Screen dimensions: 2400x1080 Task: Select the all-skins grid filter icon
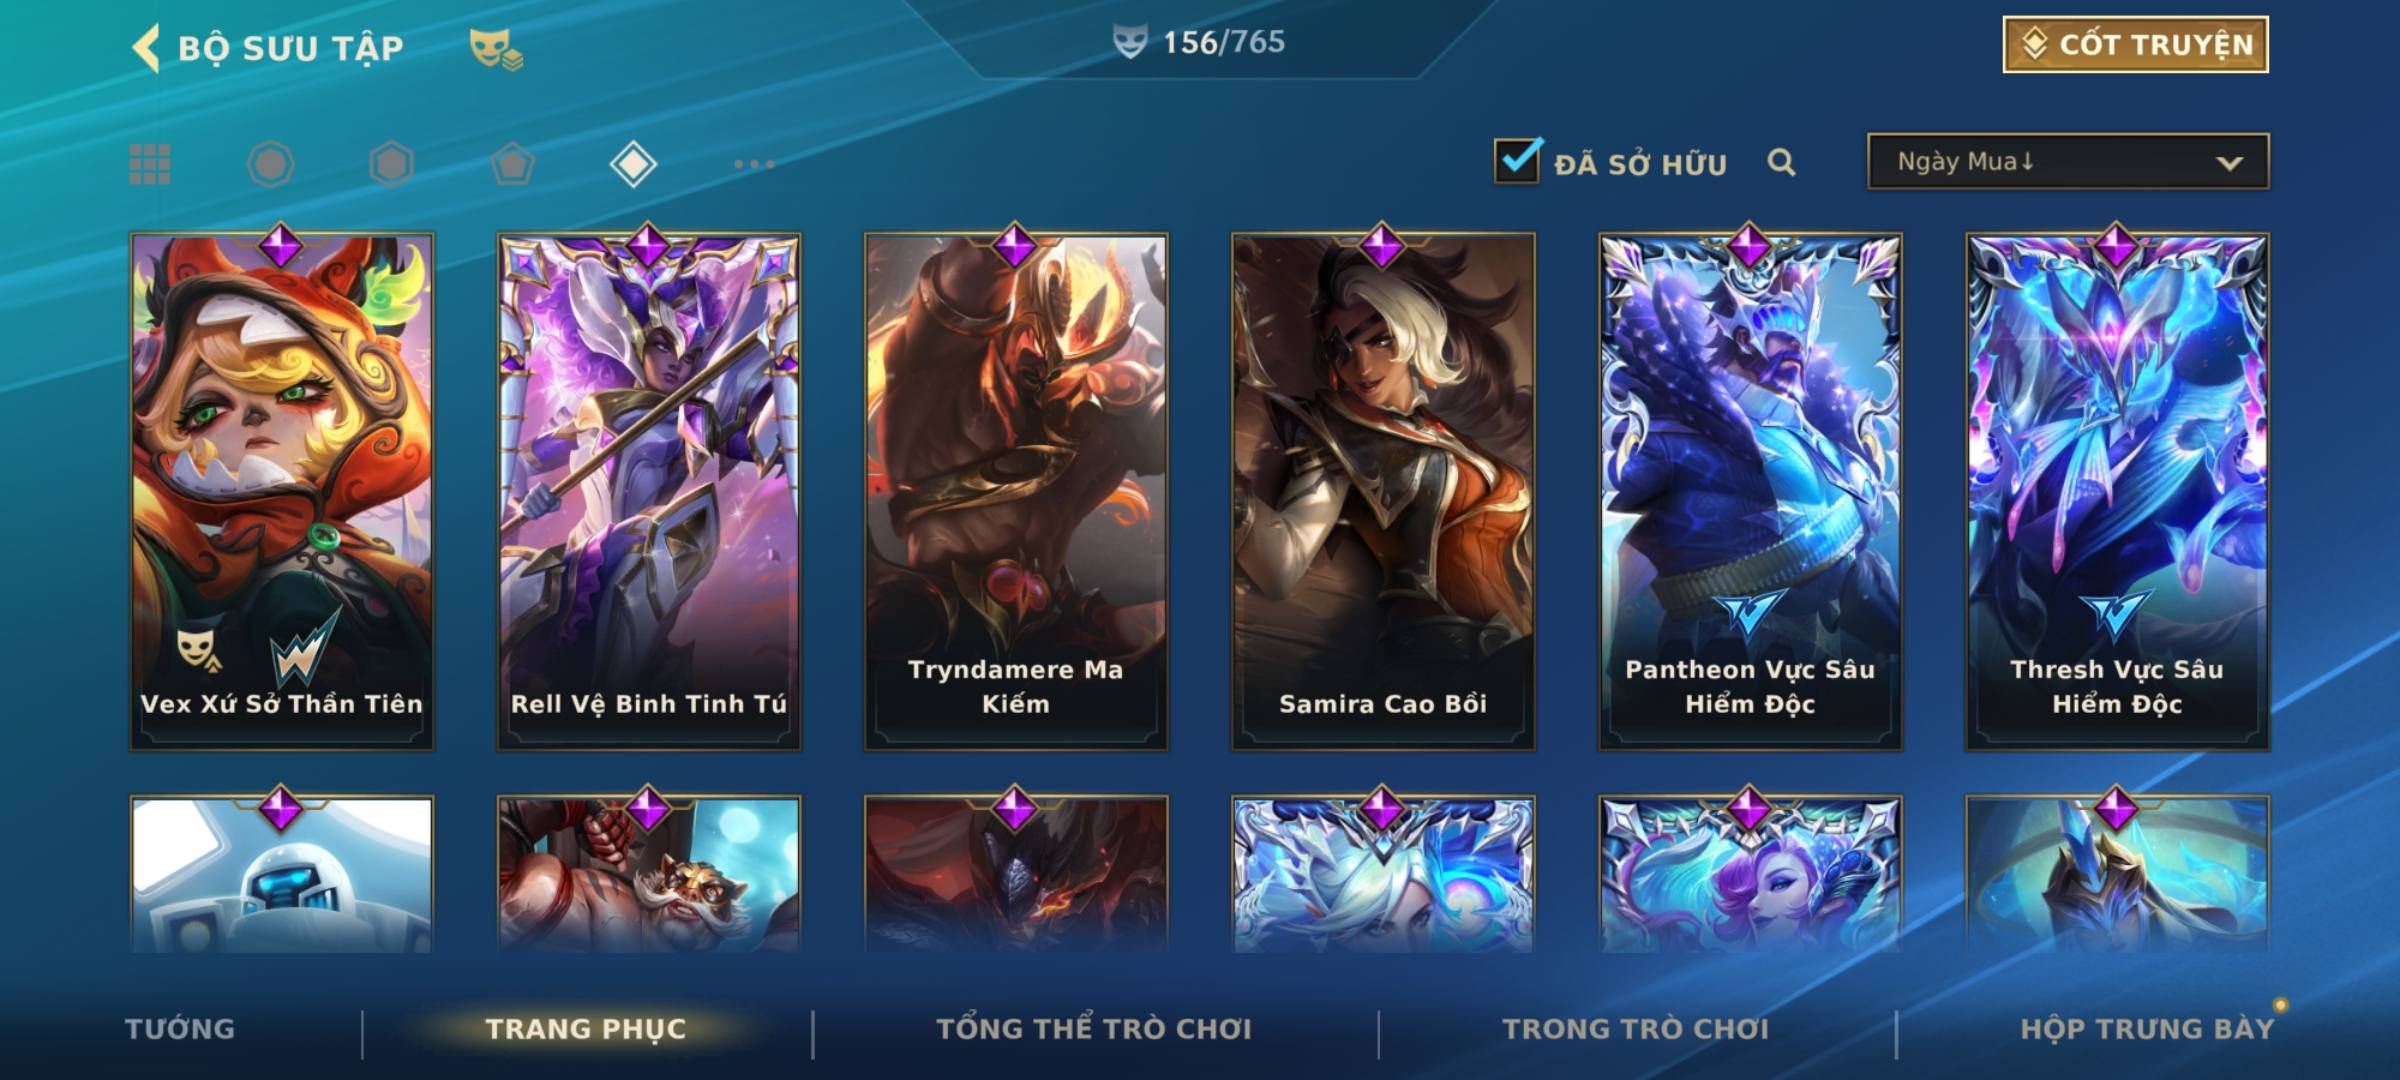[150, 164]
